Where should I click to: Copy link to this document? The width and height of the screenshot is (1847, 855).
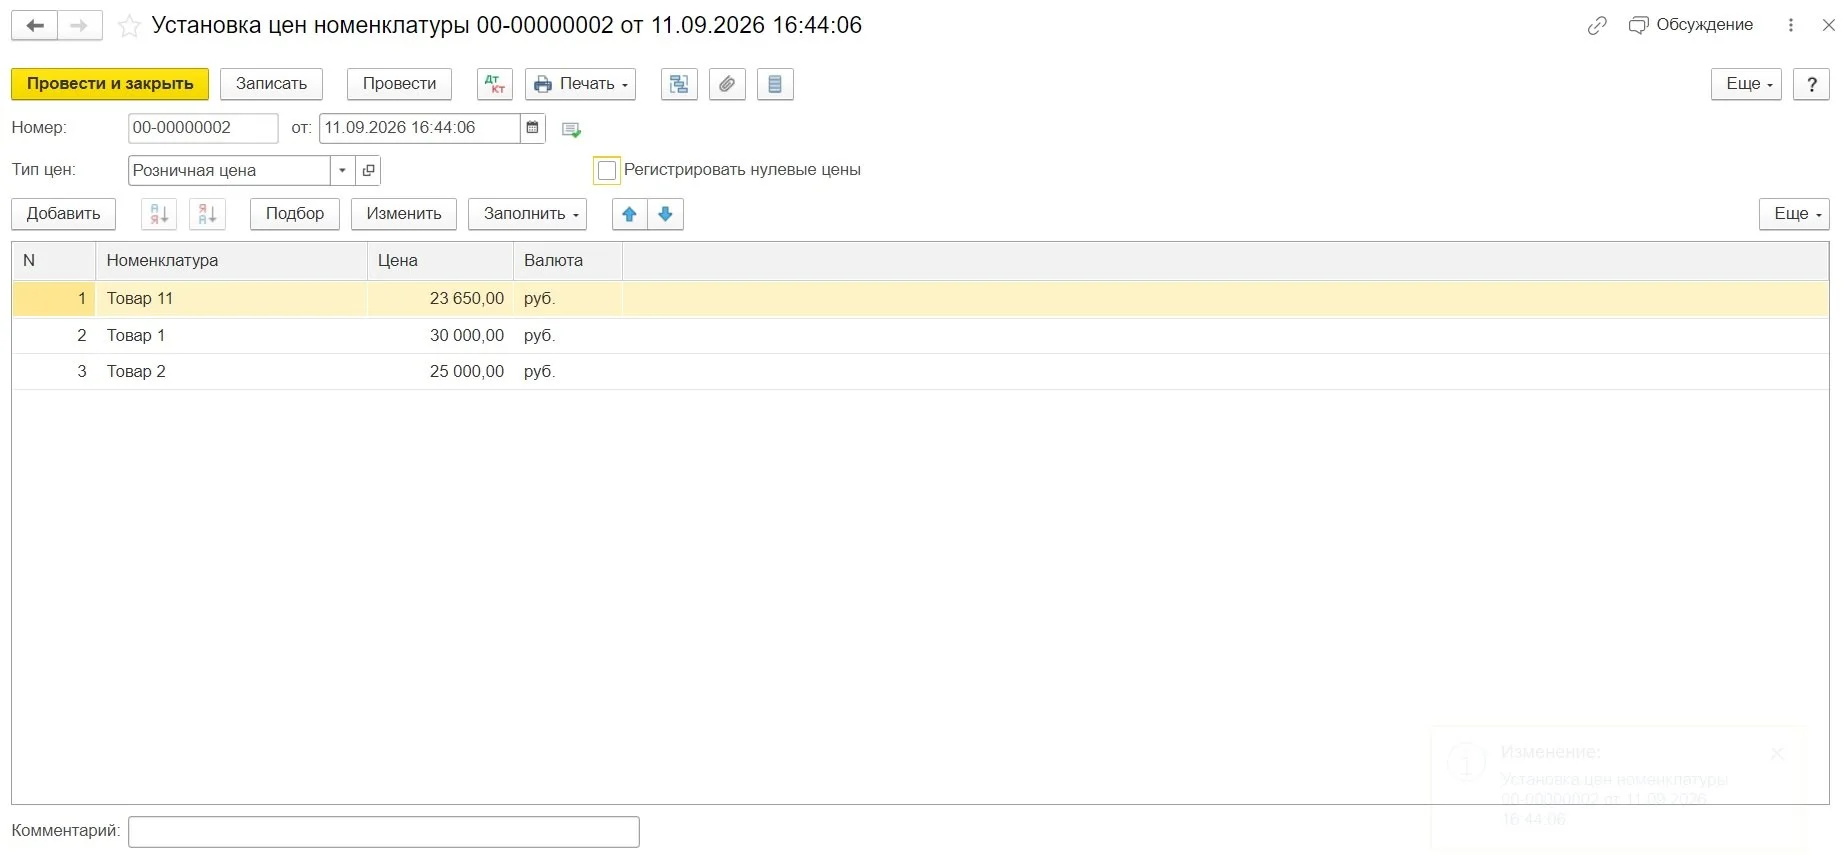[1597, 26]
